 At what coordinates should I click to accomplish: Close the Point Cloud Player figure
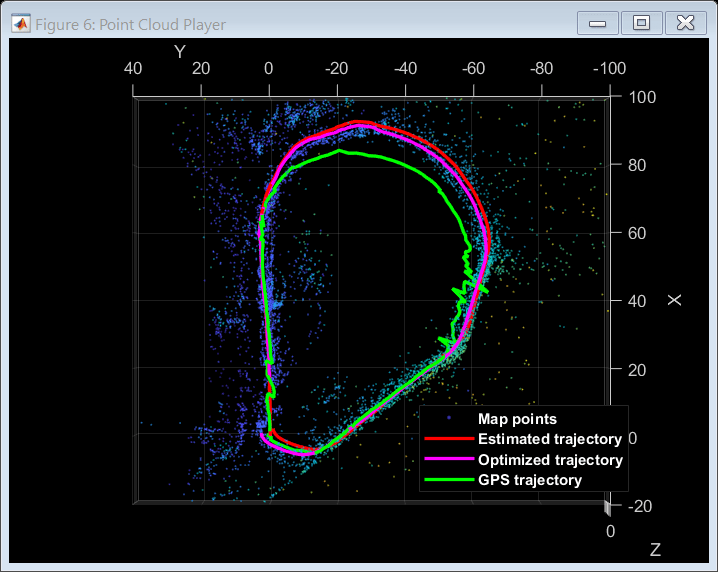click(686, 24)
